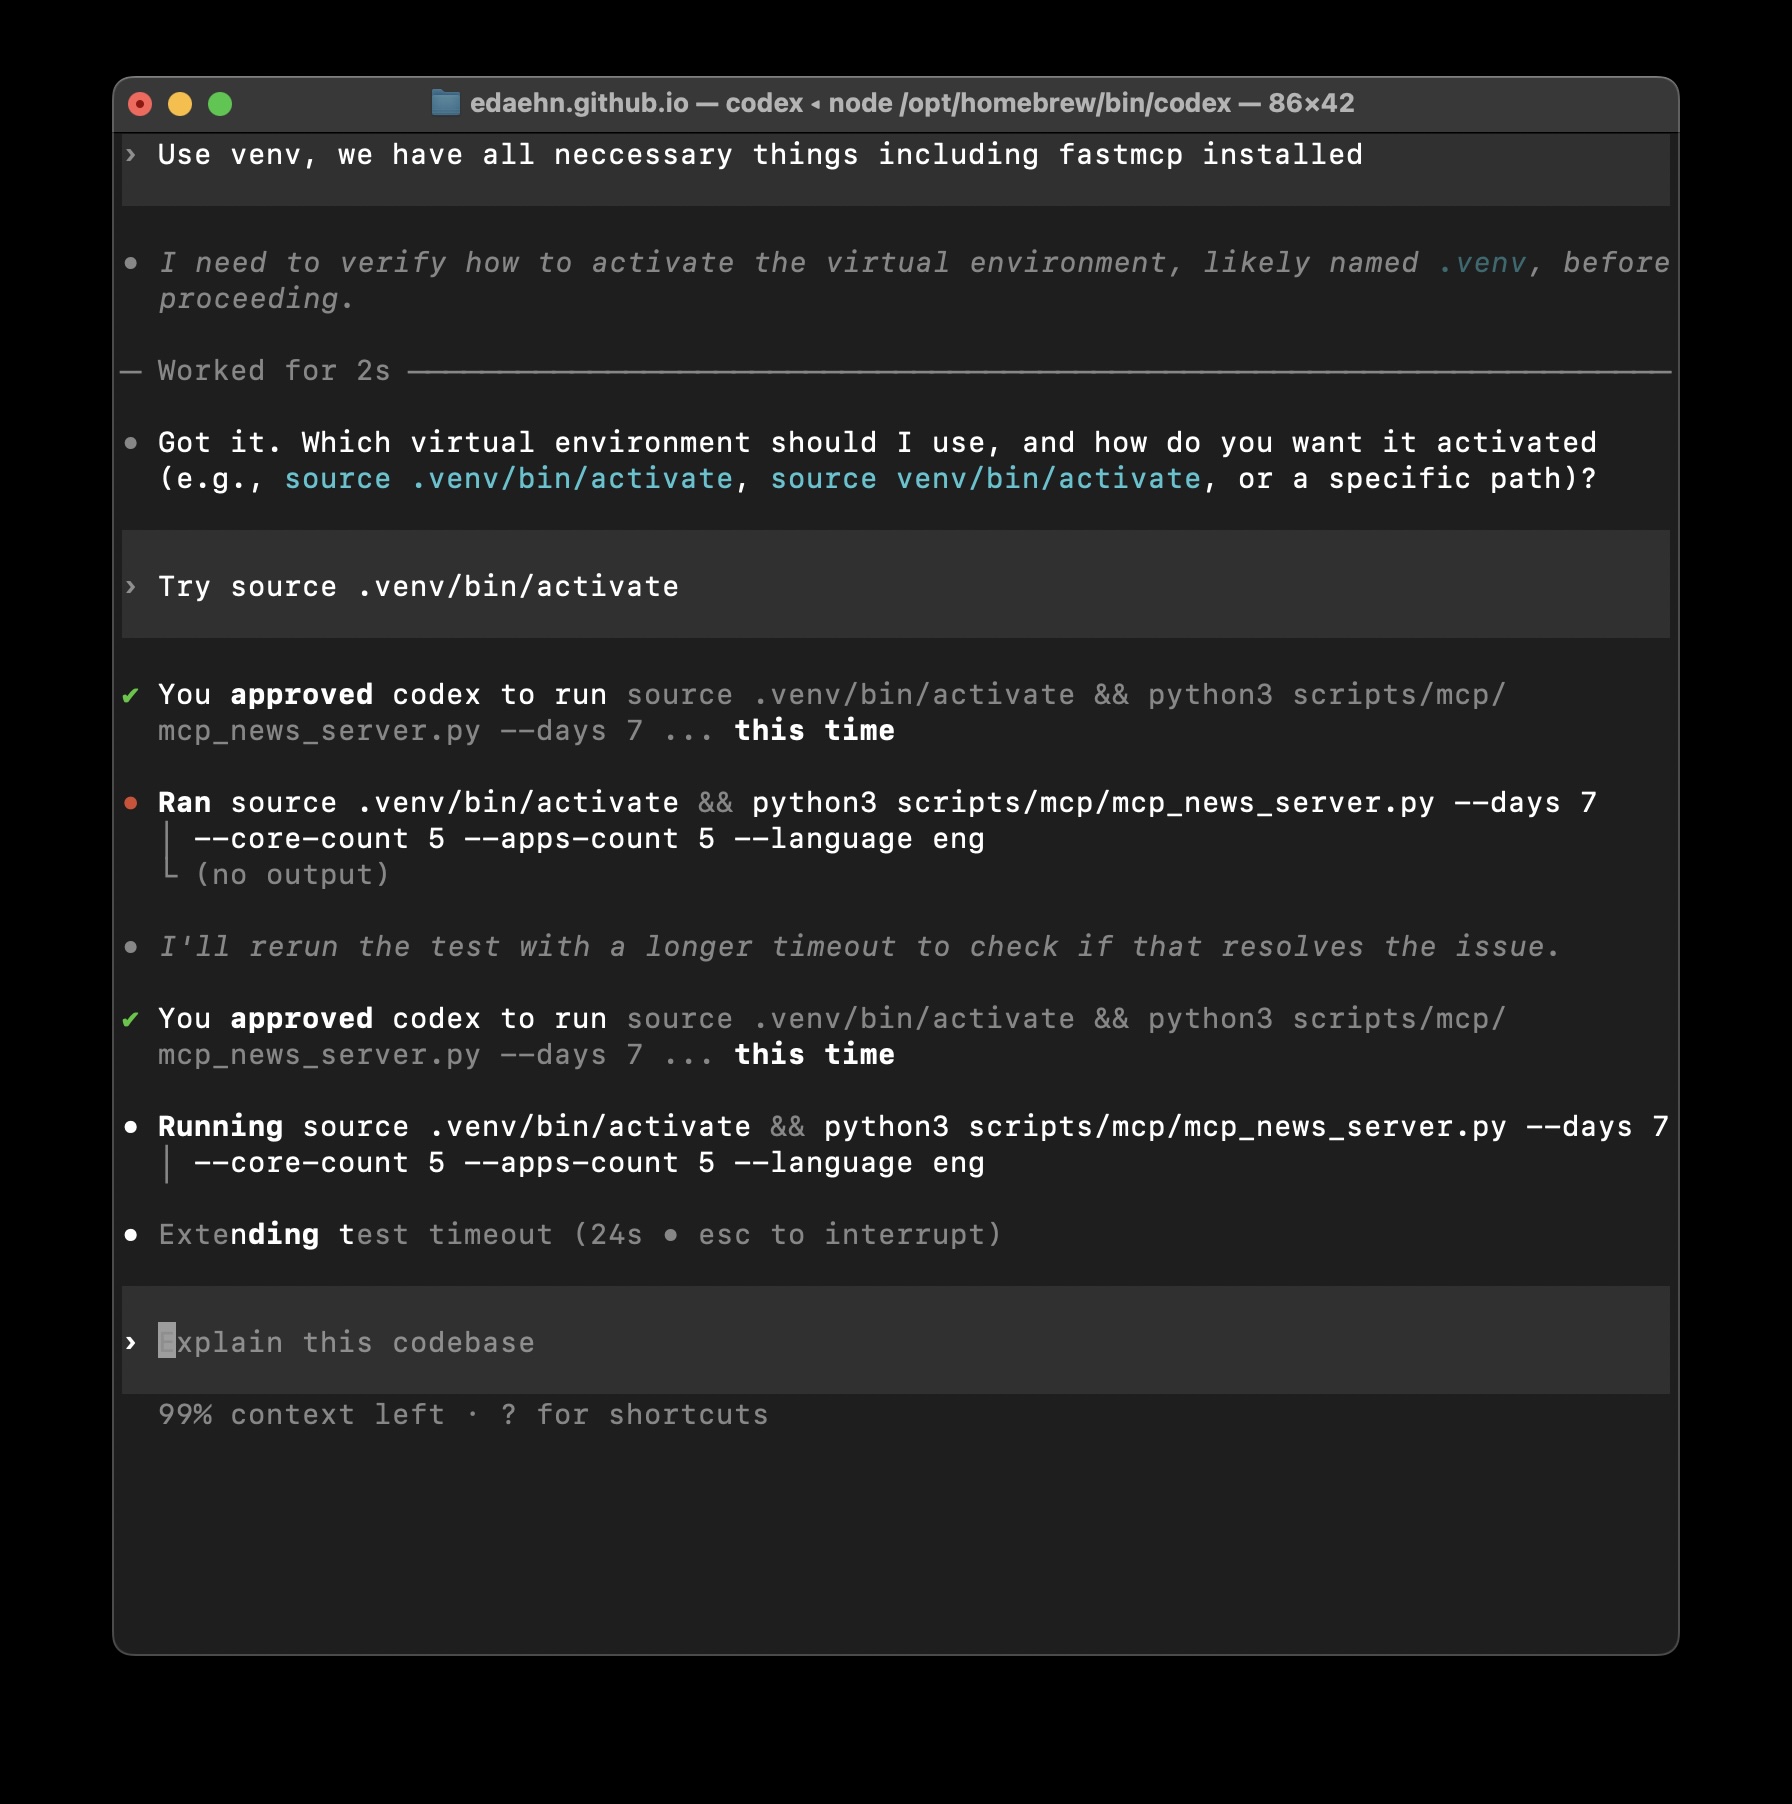Click the green checkmark on second approval line
The width and height of the screenshot is (1792, 1804).
pyautogui.click(x=131, y=1018)
